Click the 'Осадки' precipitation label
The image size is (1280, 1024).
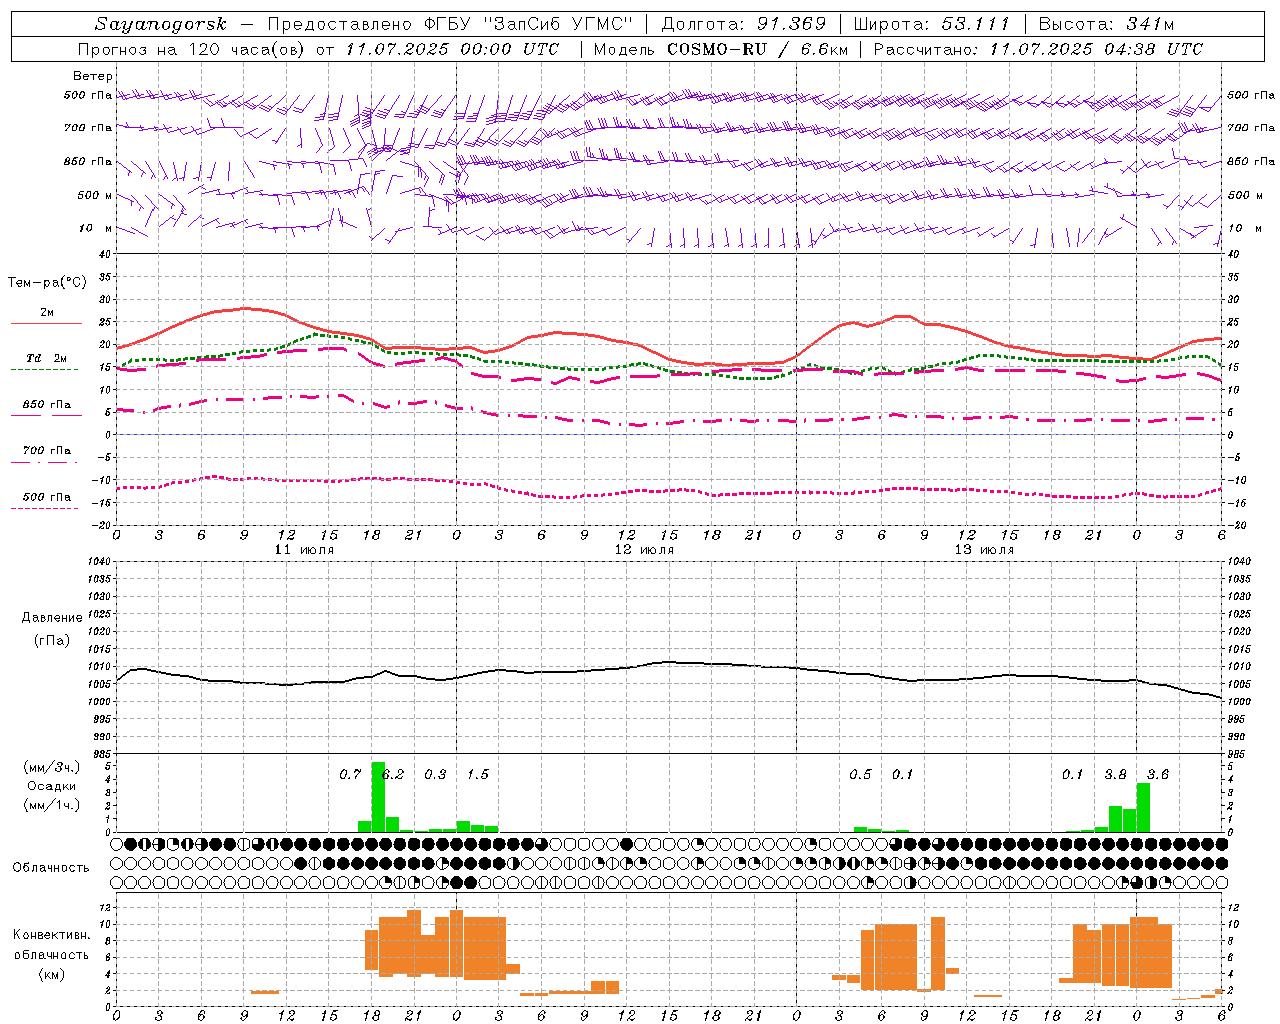[x=52, y=786]
